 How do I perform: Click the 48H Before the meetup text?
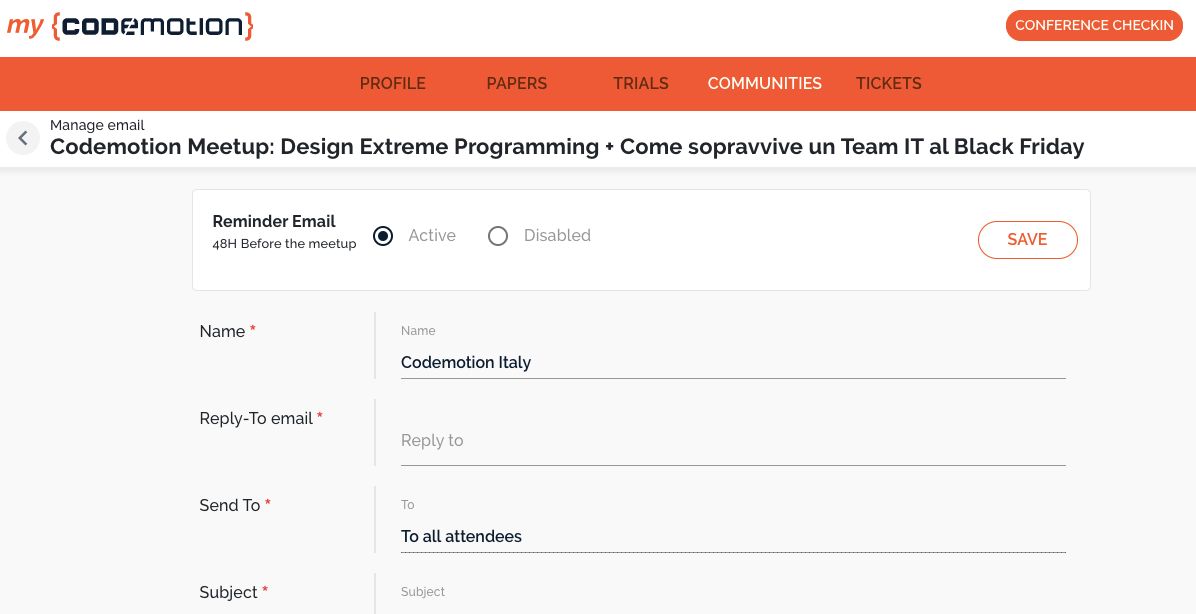pyautogui.click(x=284, y=243)
